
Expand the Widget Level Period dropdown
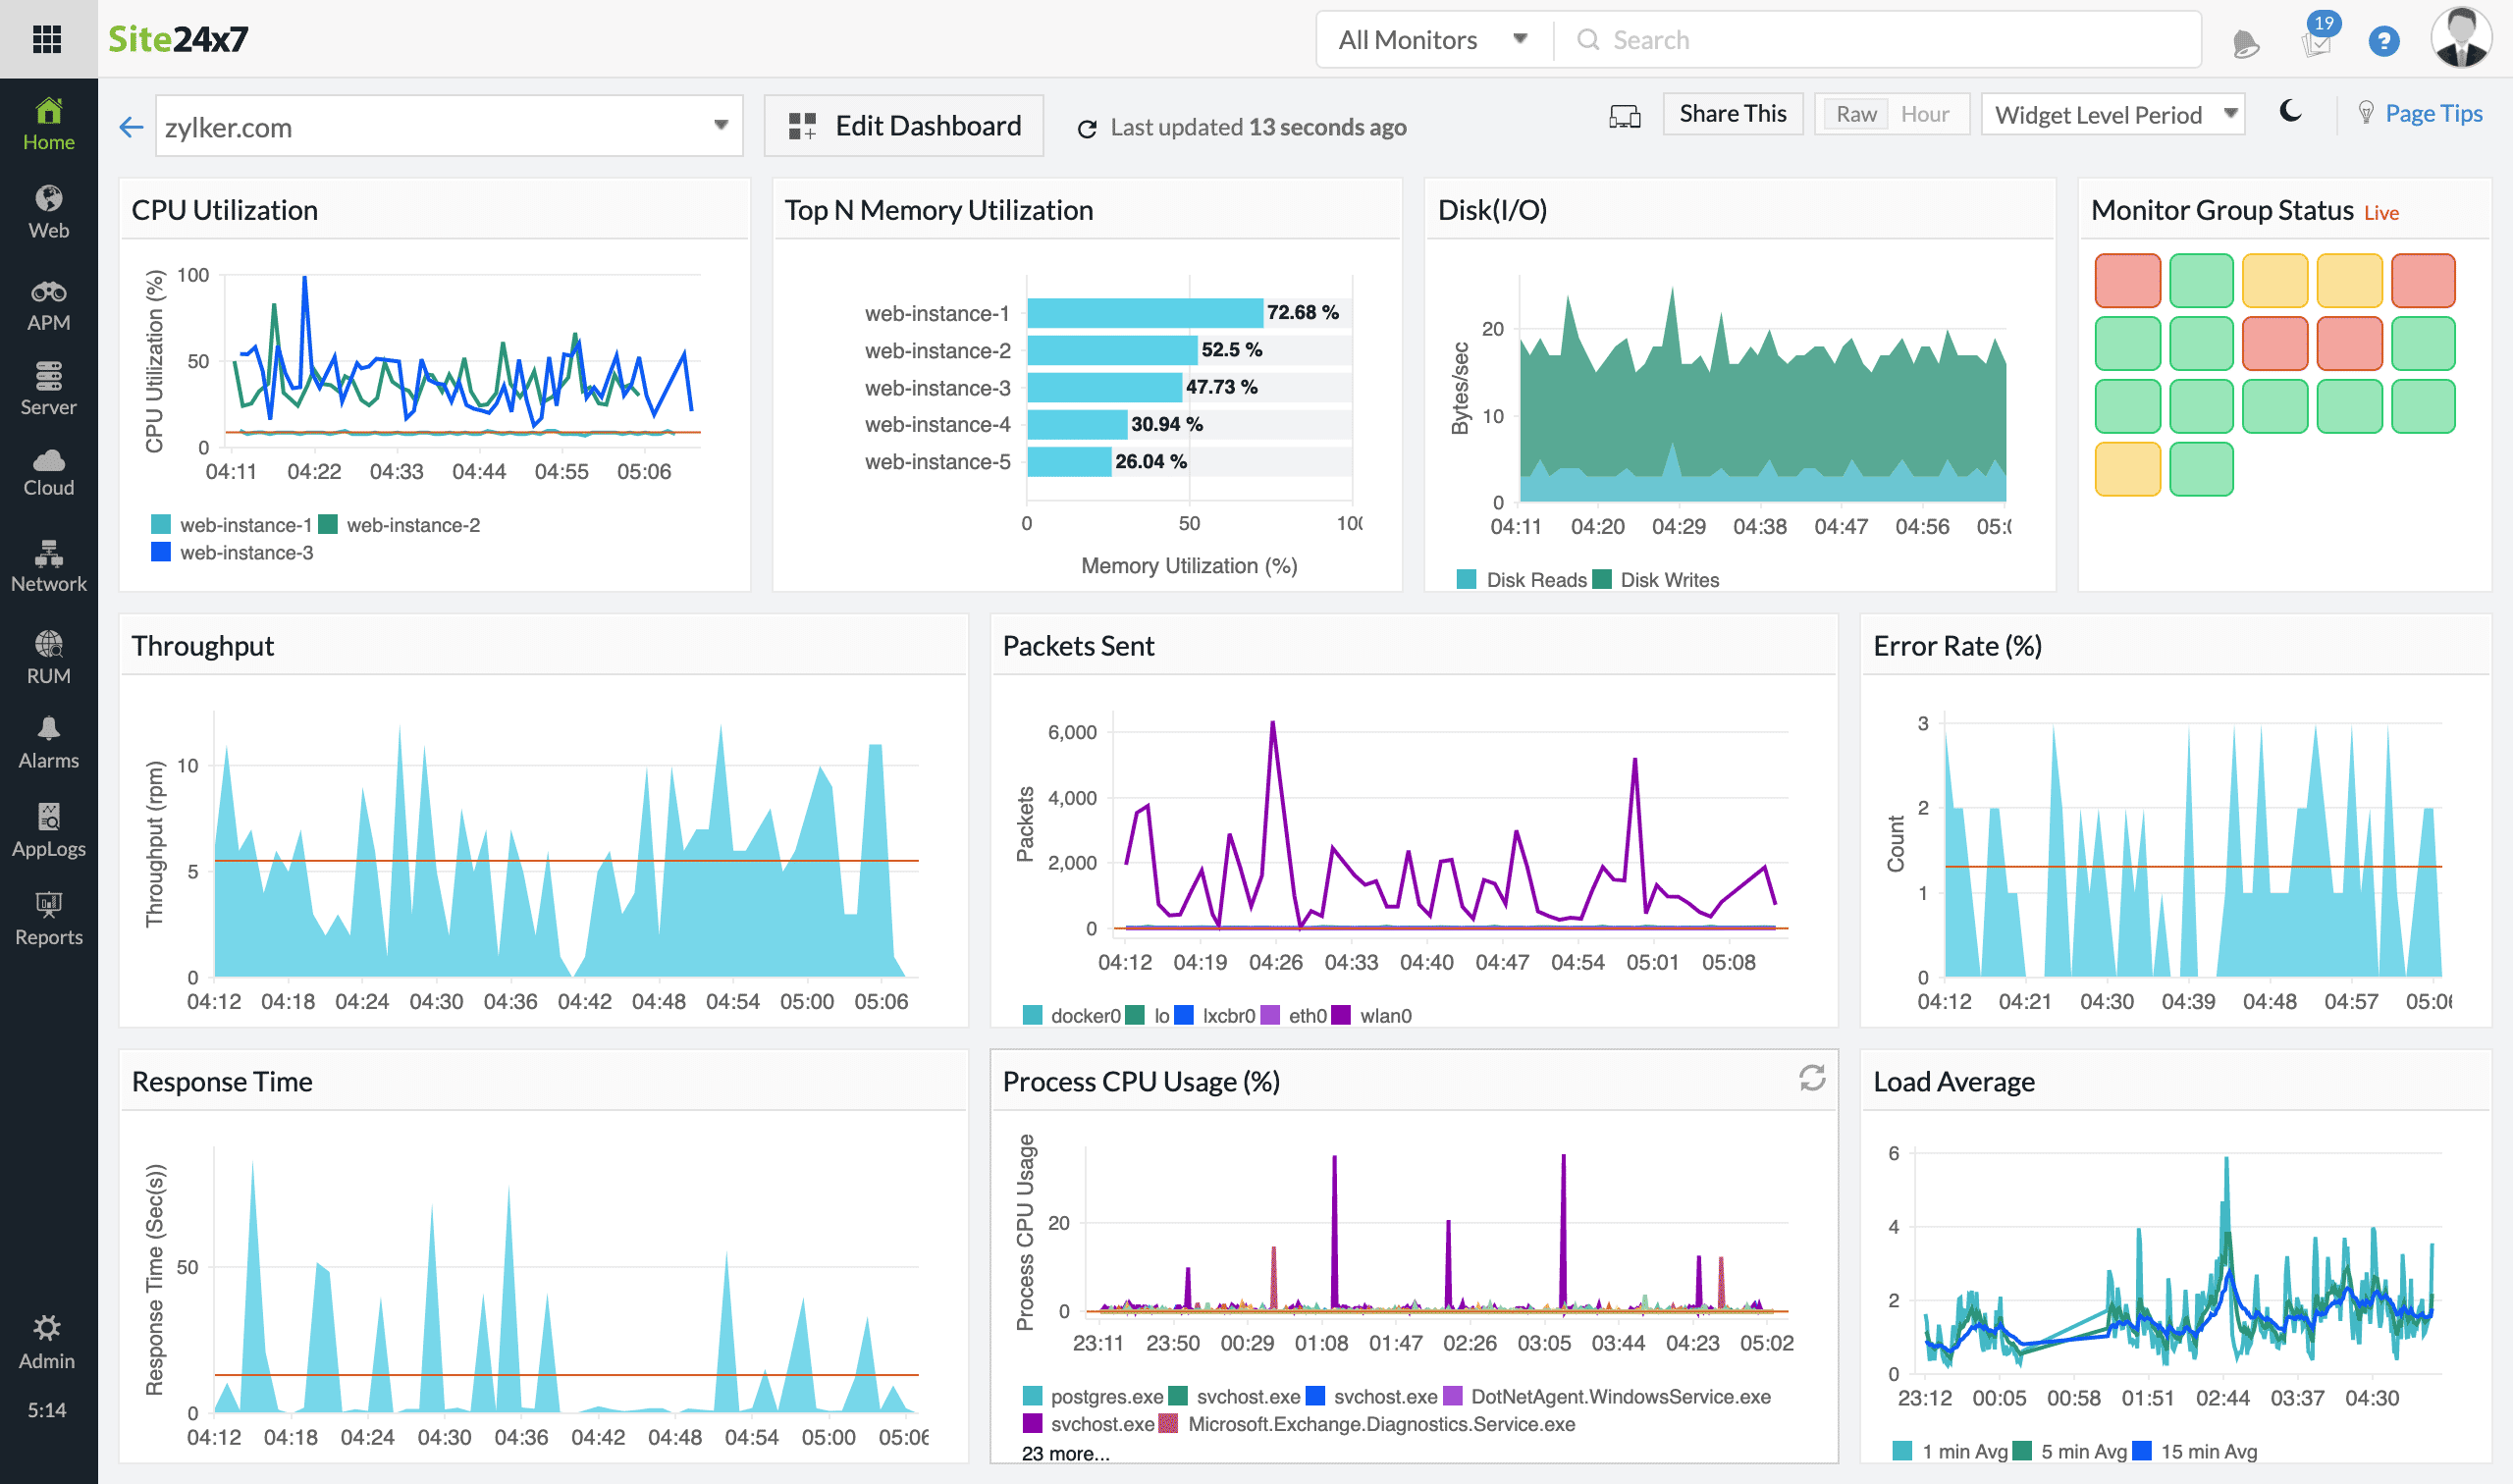pyautogui.click(x=2113, y=114)
